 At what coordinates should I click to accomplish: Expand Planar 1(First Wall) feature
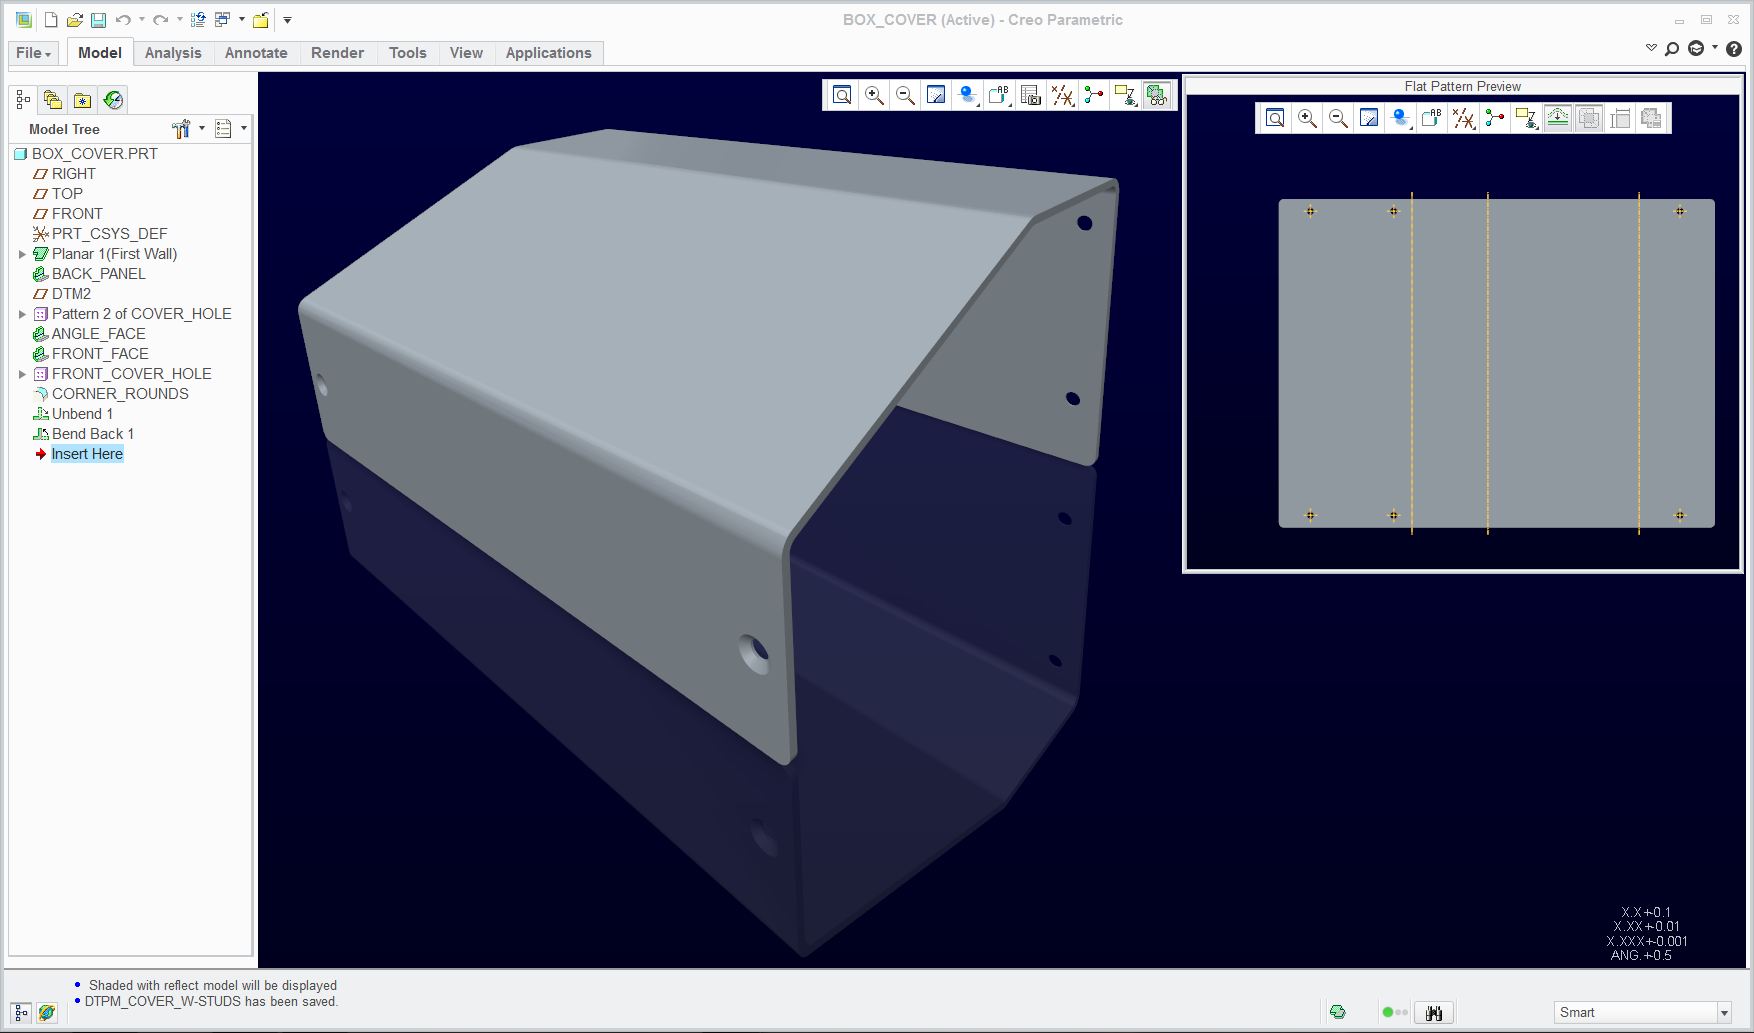pyautogui.click(x=22, y=254)
